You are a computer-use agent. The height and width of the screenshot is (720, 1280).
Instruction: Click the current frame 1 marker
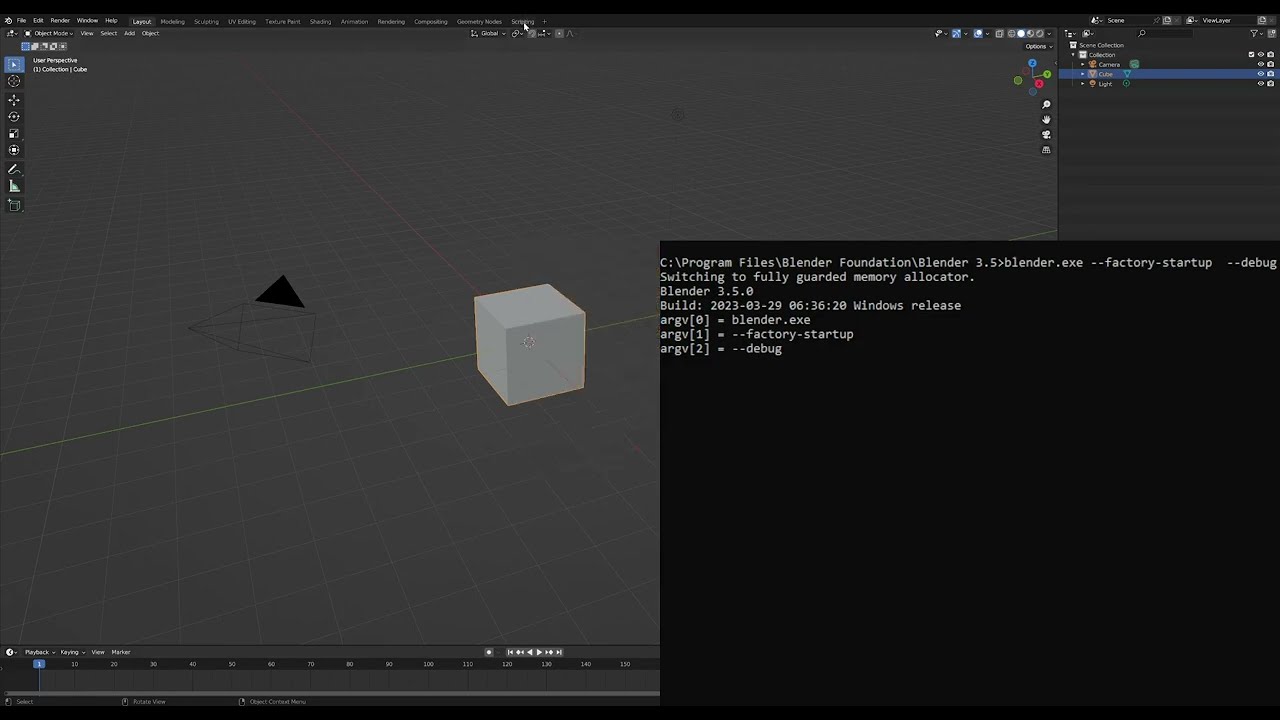(x=39, y=664)
